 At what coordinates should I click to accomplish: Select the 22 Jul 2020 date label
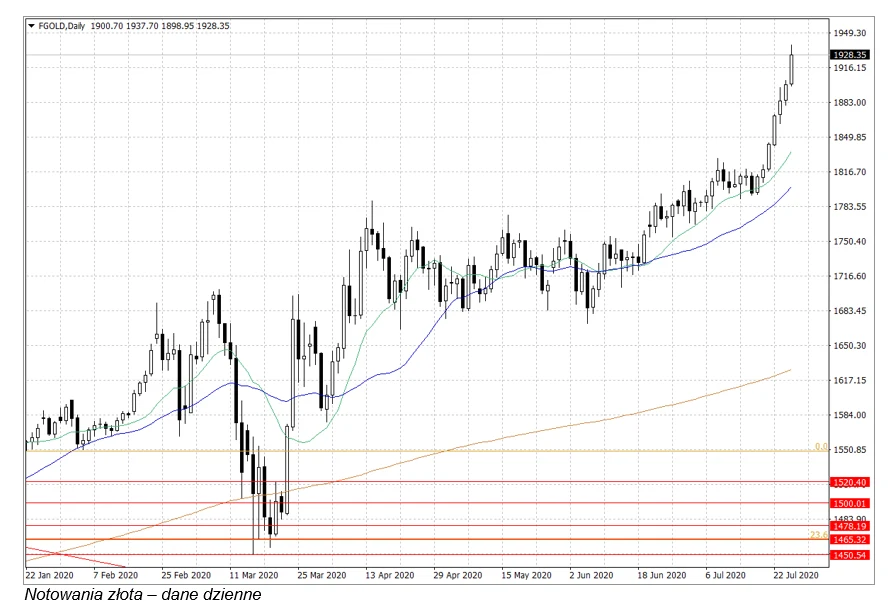[x=796, y=576]
